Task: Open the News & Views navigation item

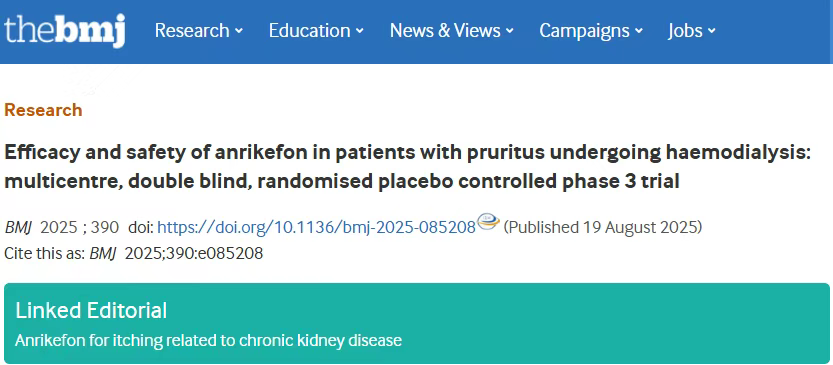Action: click(445, 31)
